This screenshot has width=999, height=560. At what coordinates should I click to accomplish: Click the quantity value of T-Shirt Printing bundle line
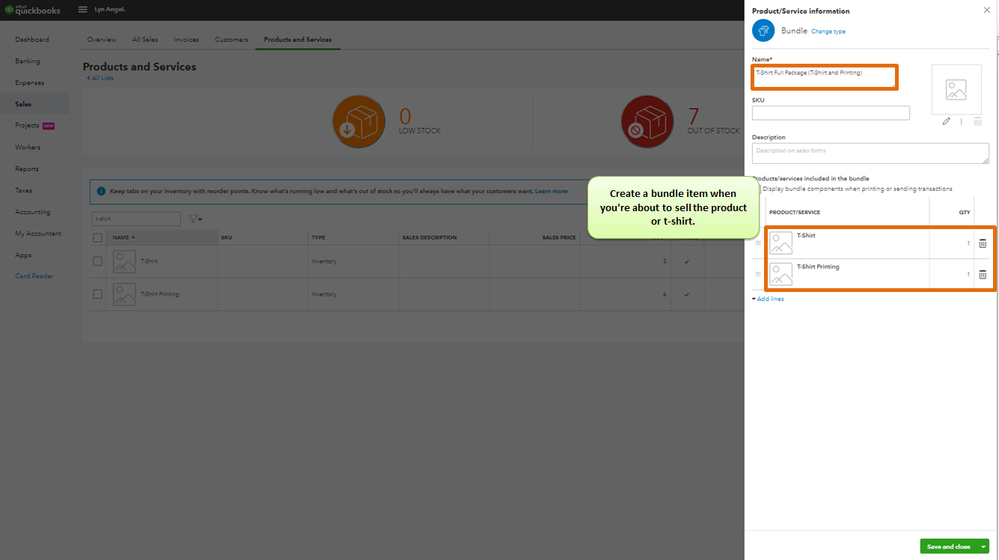[968, 275]
